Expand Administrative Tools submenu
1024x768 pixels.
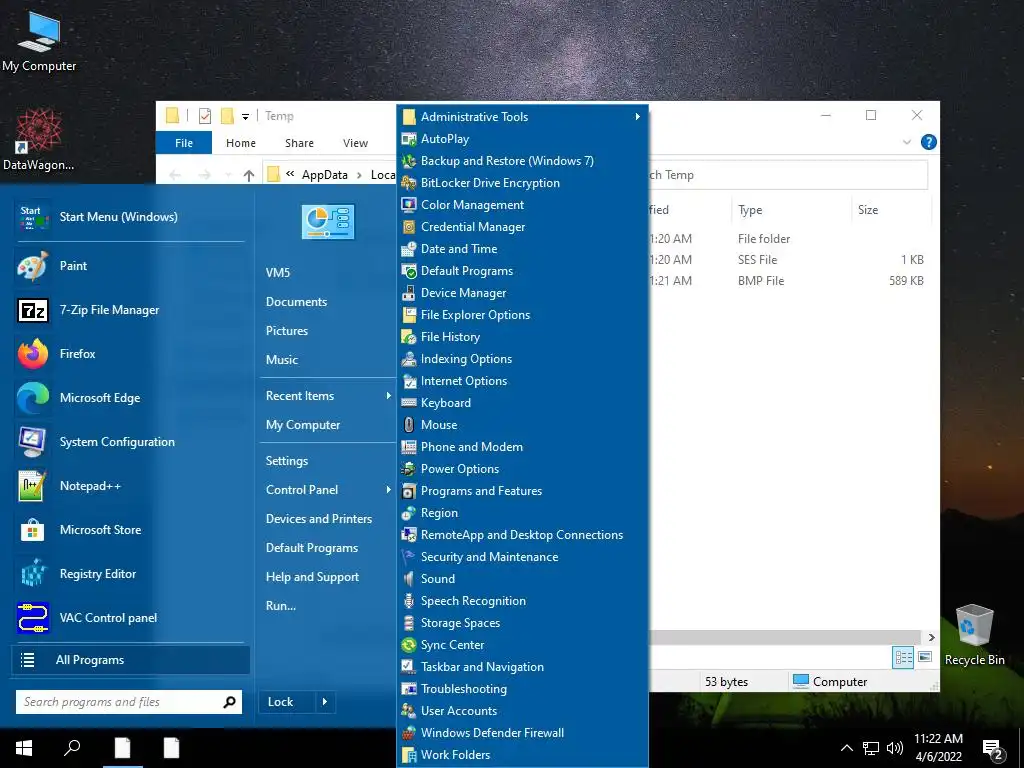pyautogui.click(x=522, y=116)
